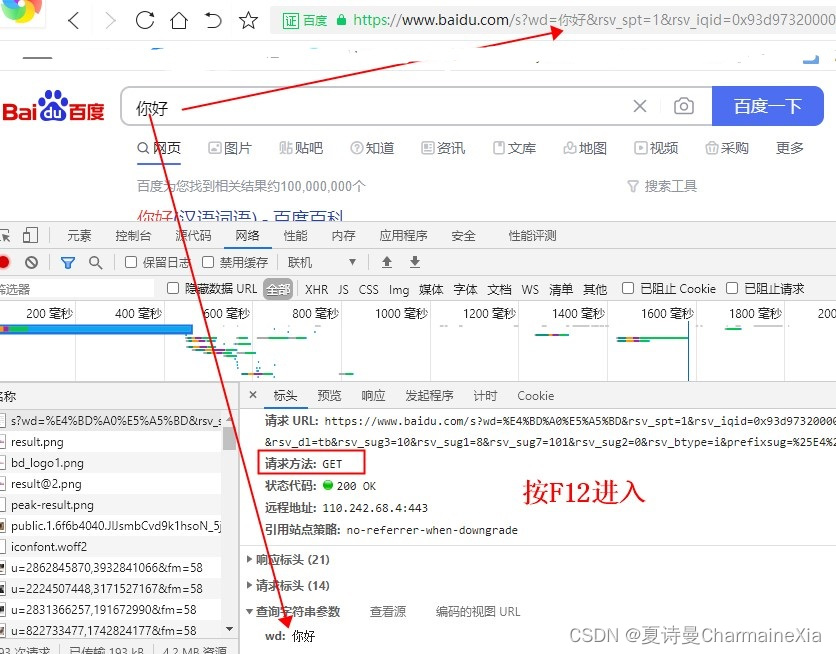Viewport: 836px width, 654px height.
Task: Go to browser home page icon
Action: (x=179, y=21)
